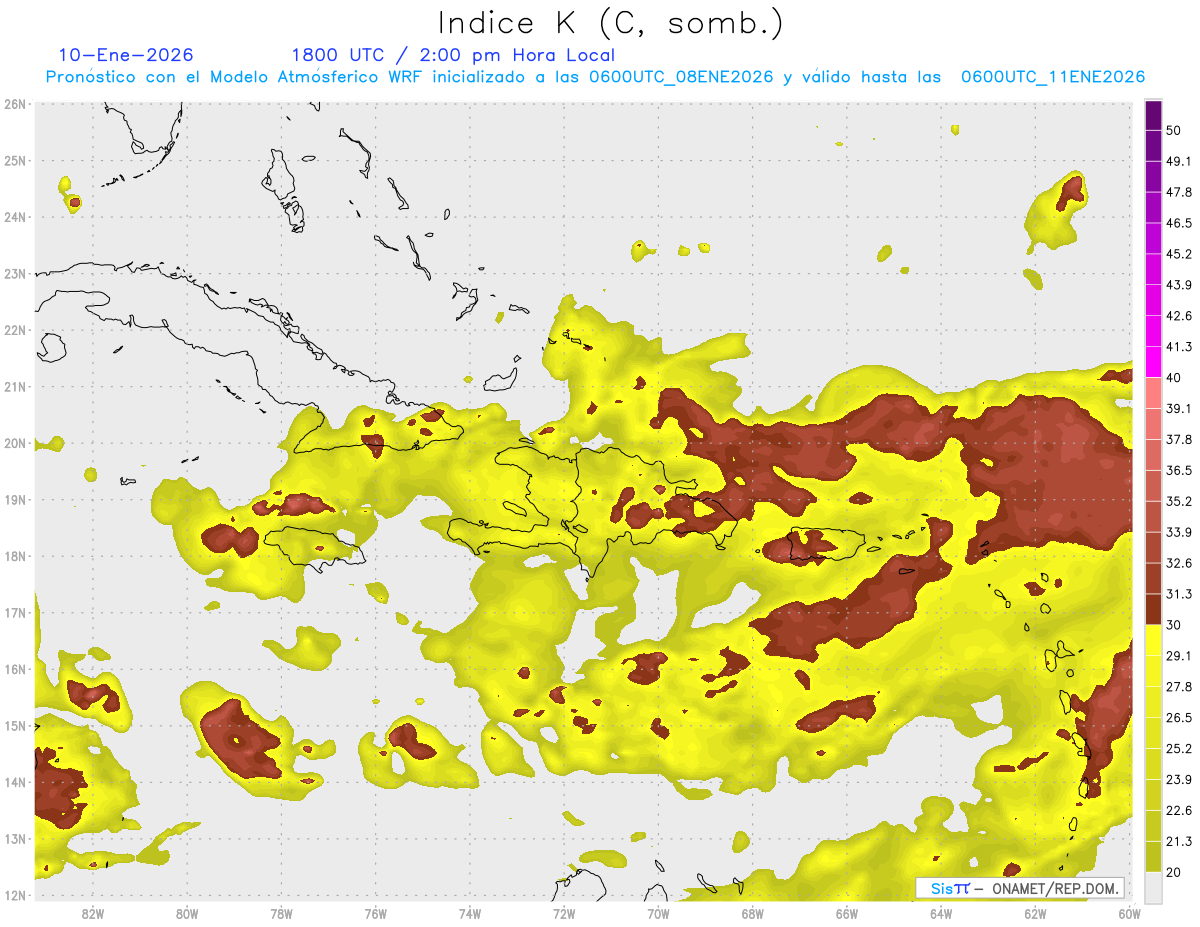Screen dimensions: 1200x927
Task: Click the "66W" longitude label
Action: click(847, 913)
